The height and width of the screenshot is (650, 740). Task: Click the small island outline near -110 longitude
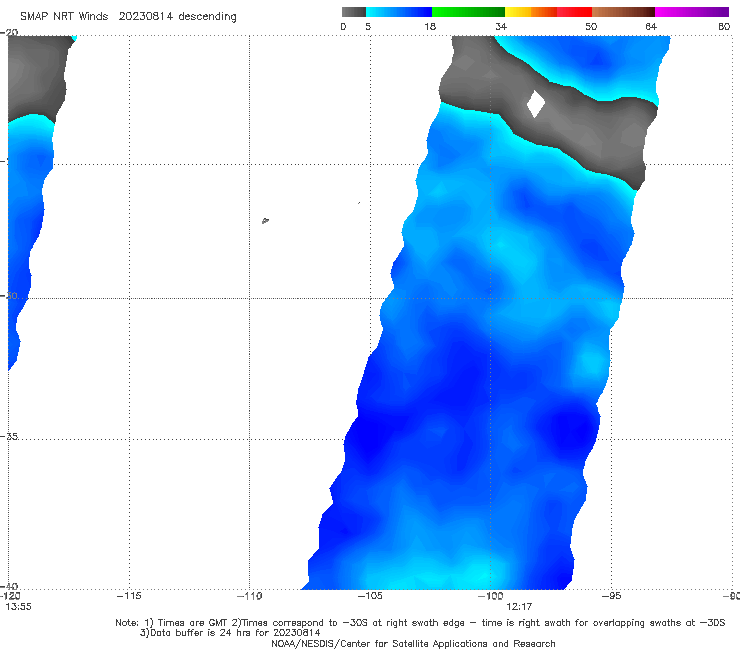click(265, 220)
